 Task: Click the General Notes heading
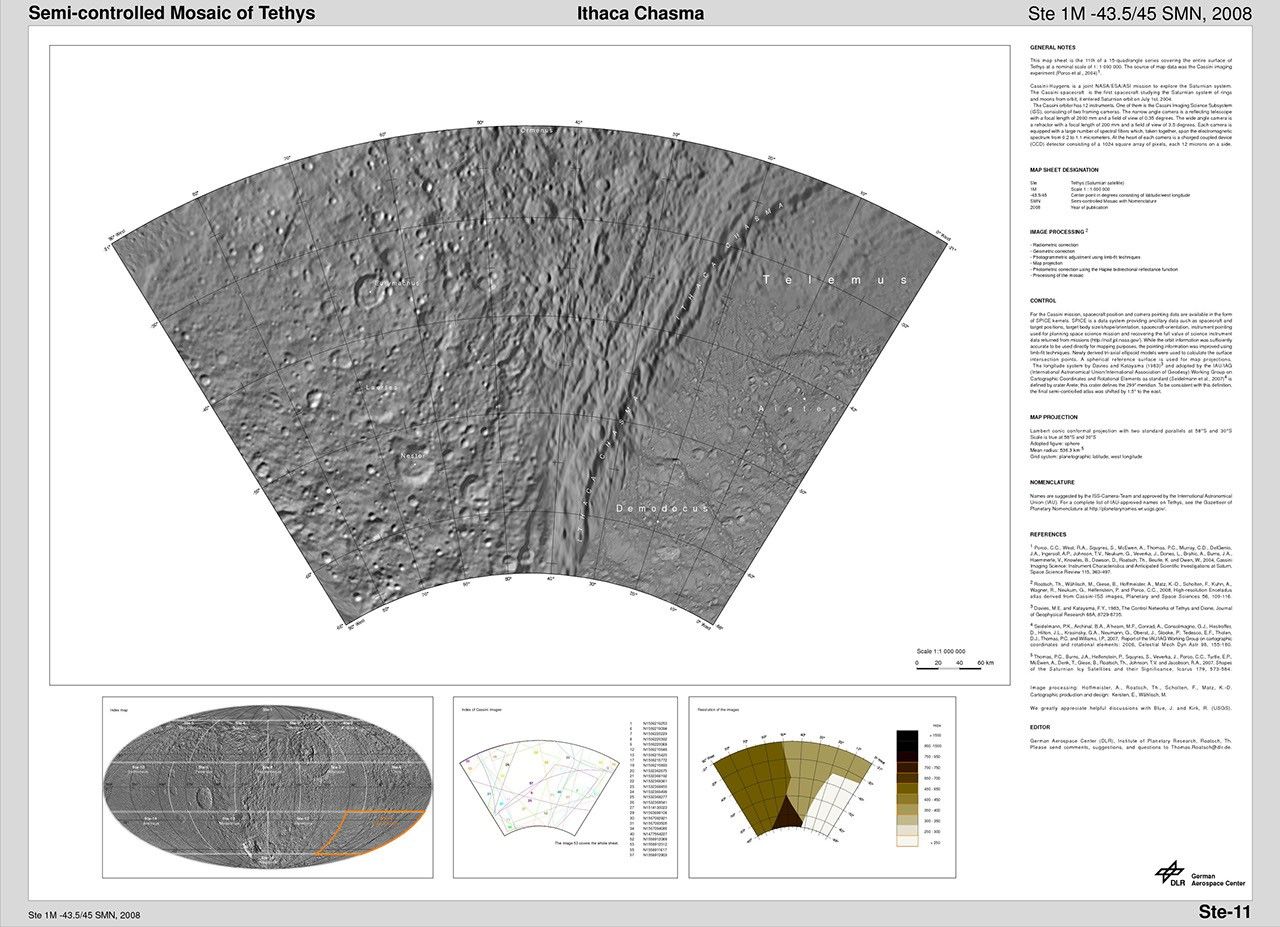(x=1051, y=48)
